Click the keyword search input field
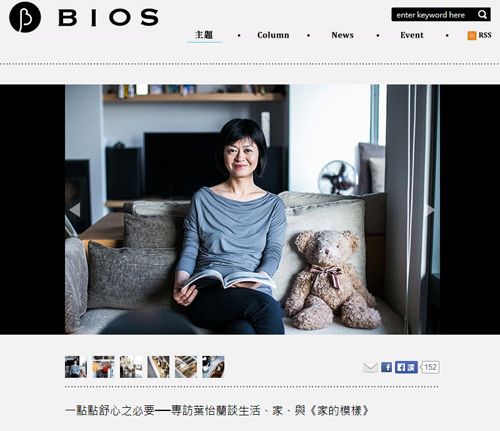This screenshot has width=500, height=431. point(434,15)
